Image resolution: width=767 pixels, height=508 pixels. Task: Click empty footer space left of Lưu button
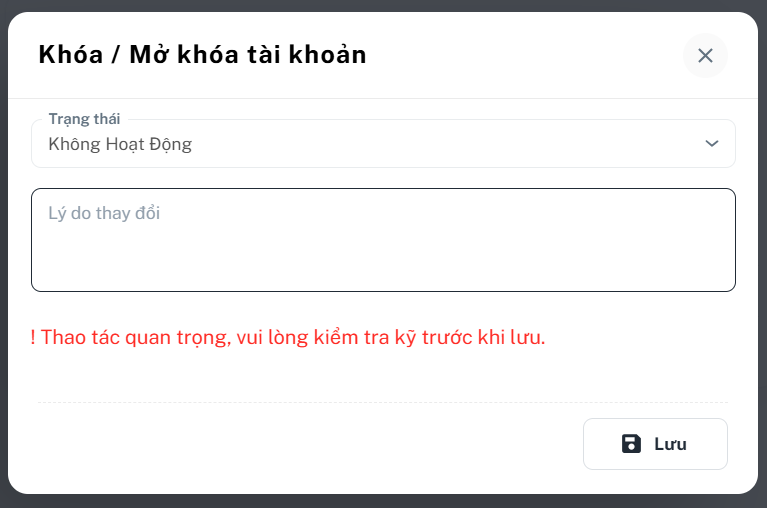click(x=308, y=444)
